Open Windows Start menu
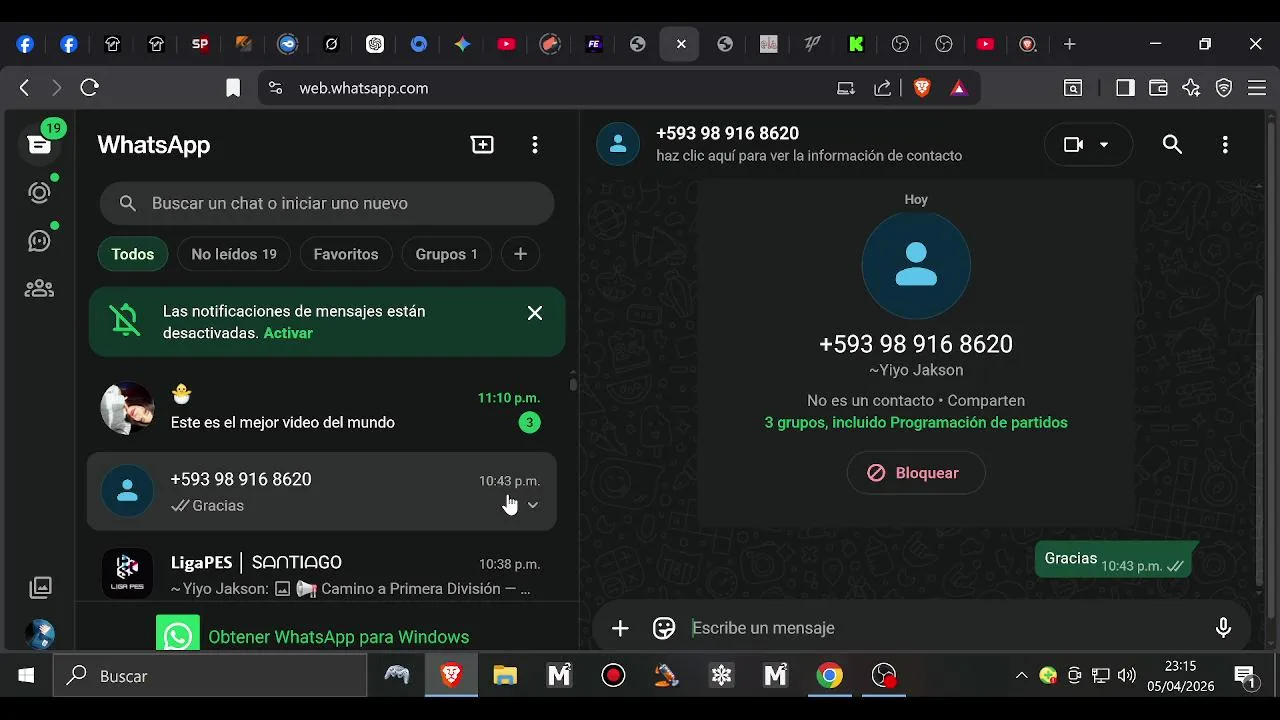1280x720 pixels. click(x=26, y=676)
